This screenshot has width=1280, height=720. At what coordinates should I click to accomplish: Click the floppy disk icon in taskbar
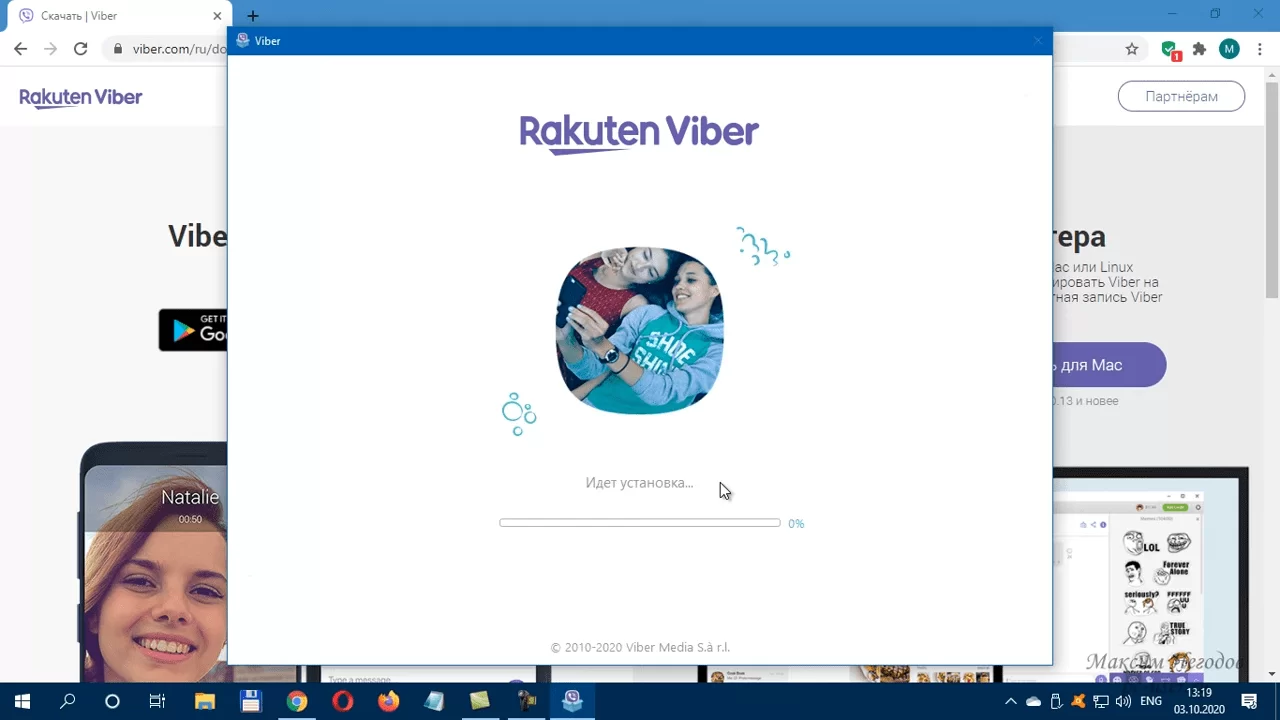tap(251, 701)
